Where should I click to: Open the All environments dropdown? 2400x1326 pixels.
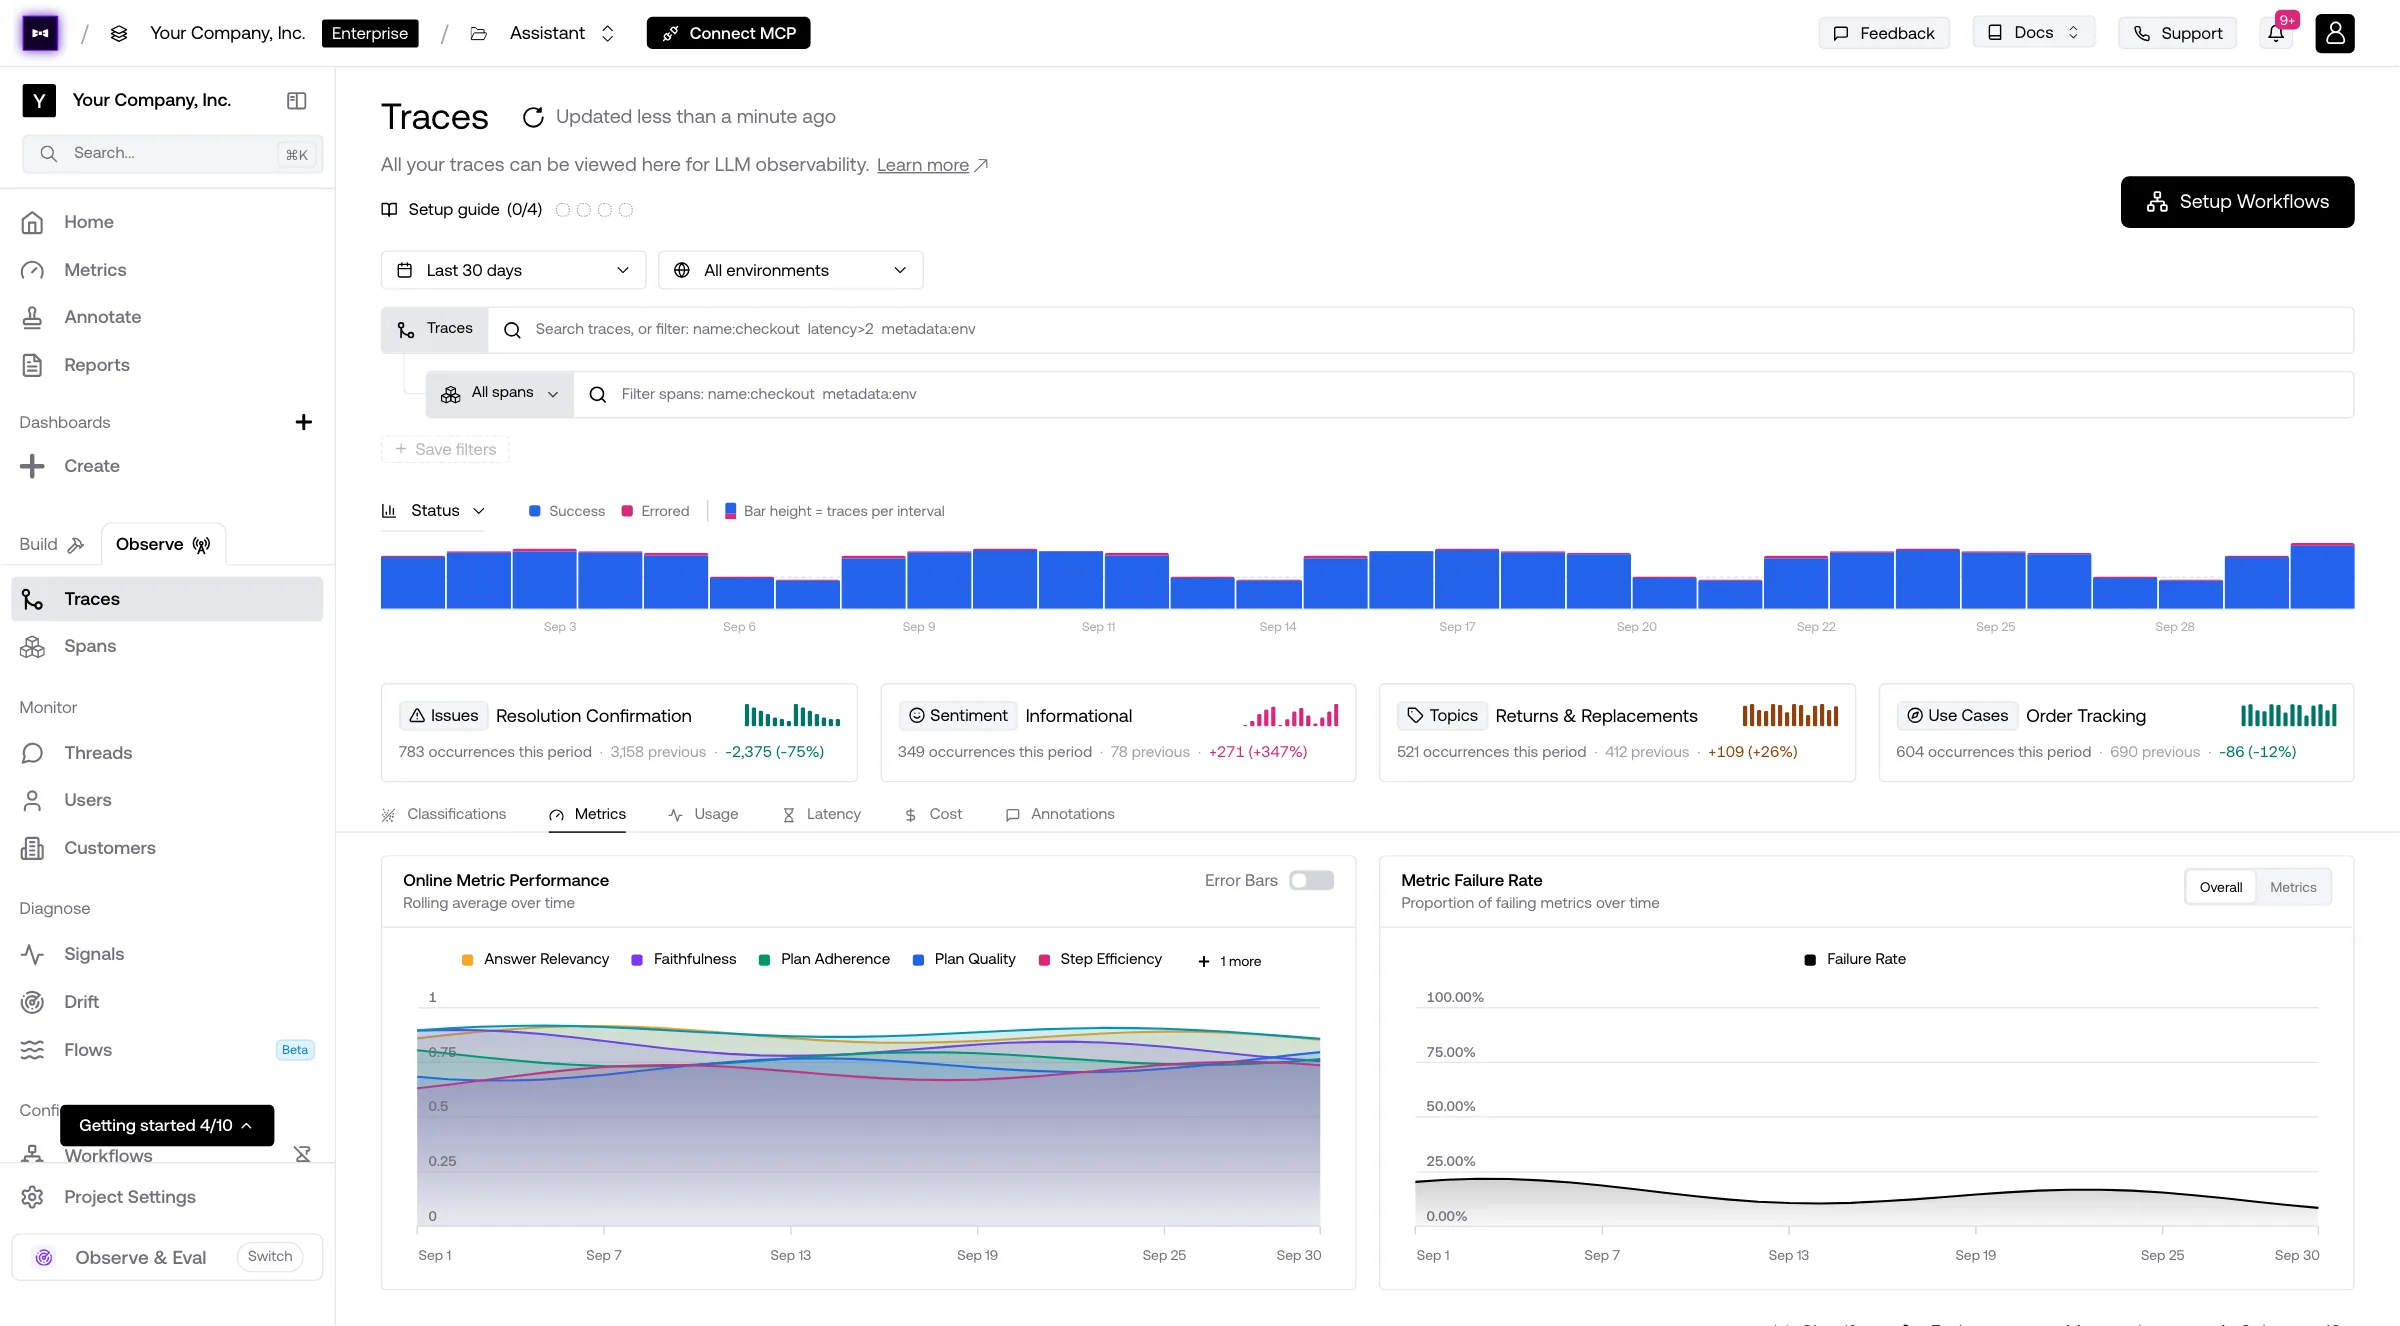click(x=790, y=270)
